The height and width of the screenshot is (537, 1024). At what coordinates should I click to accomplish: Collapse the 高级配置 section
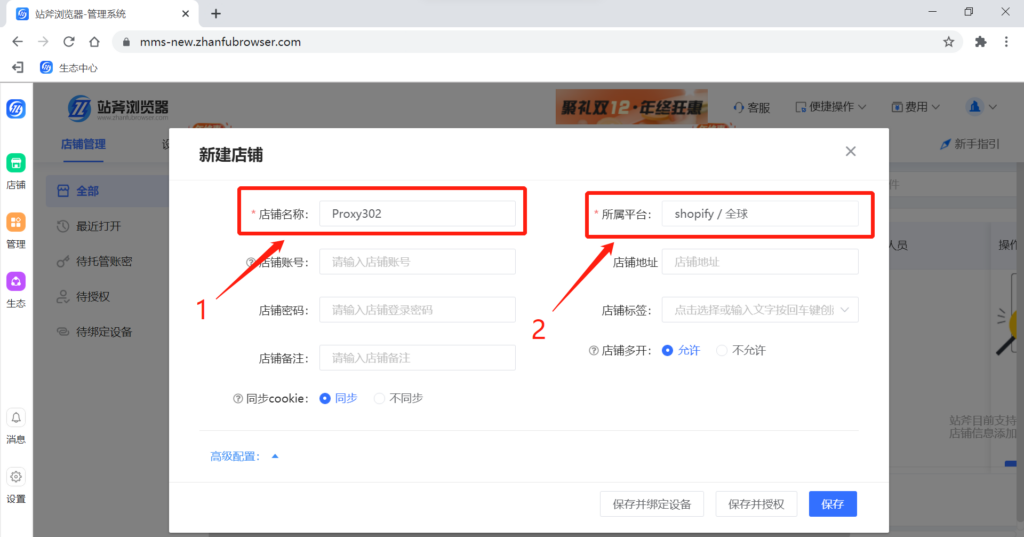[244, 456]
